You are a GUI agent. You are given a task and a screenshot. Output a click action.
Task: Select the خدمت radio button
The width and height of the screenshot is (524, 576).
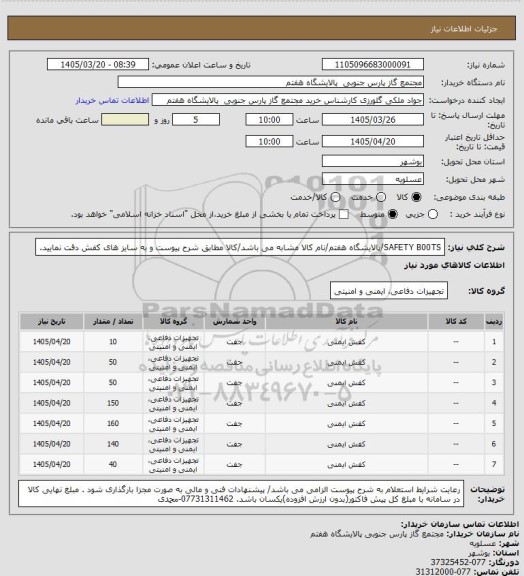pos(381,197)
